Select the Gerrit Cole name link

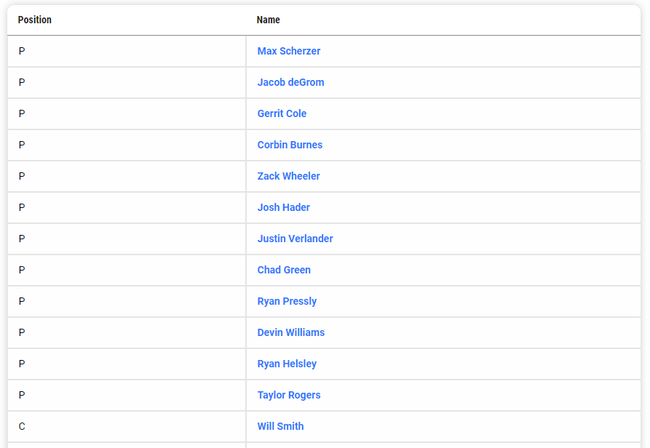(x=281, y=114)
